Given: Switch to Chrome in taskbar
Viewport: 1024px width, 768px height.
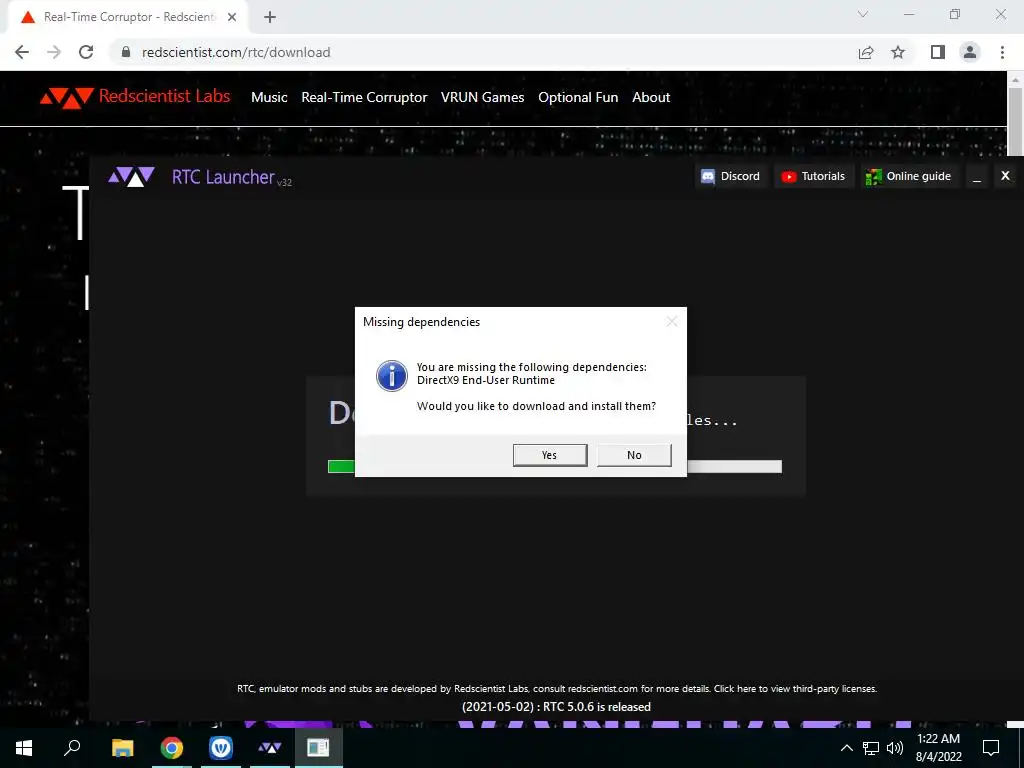Looking at the screenshot, I should [172, 748].
